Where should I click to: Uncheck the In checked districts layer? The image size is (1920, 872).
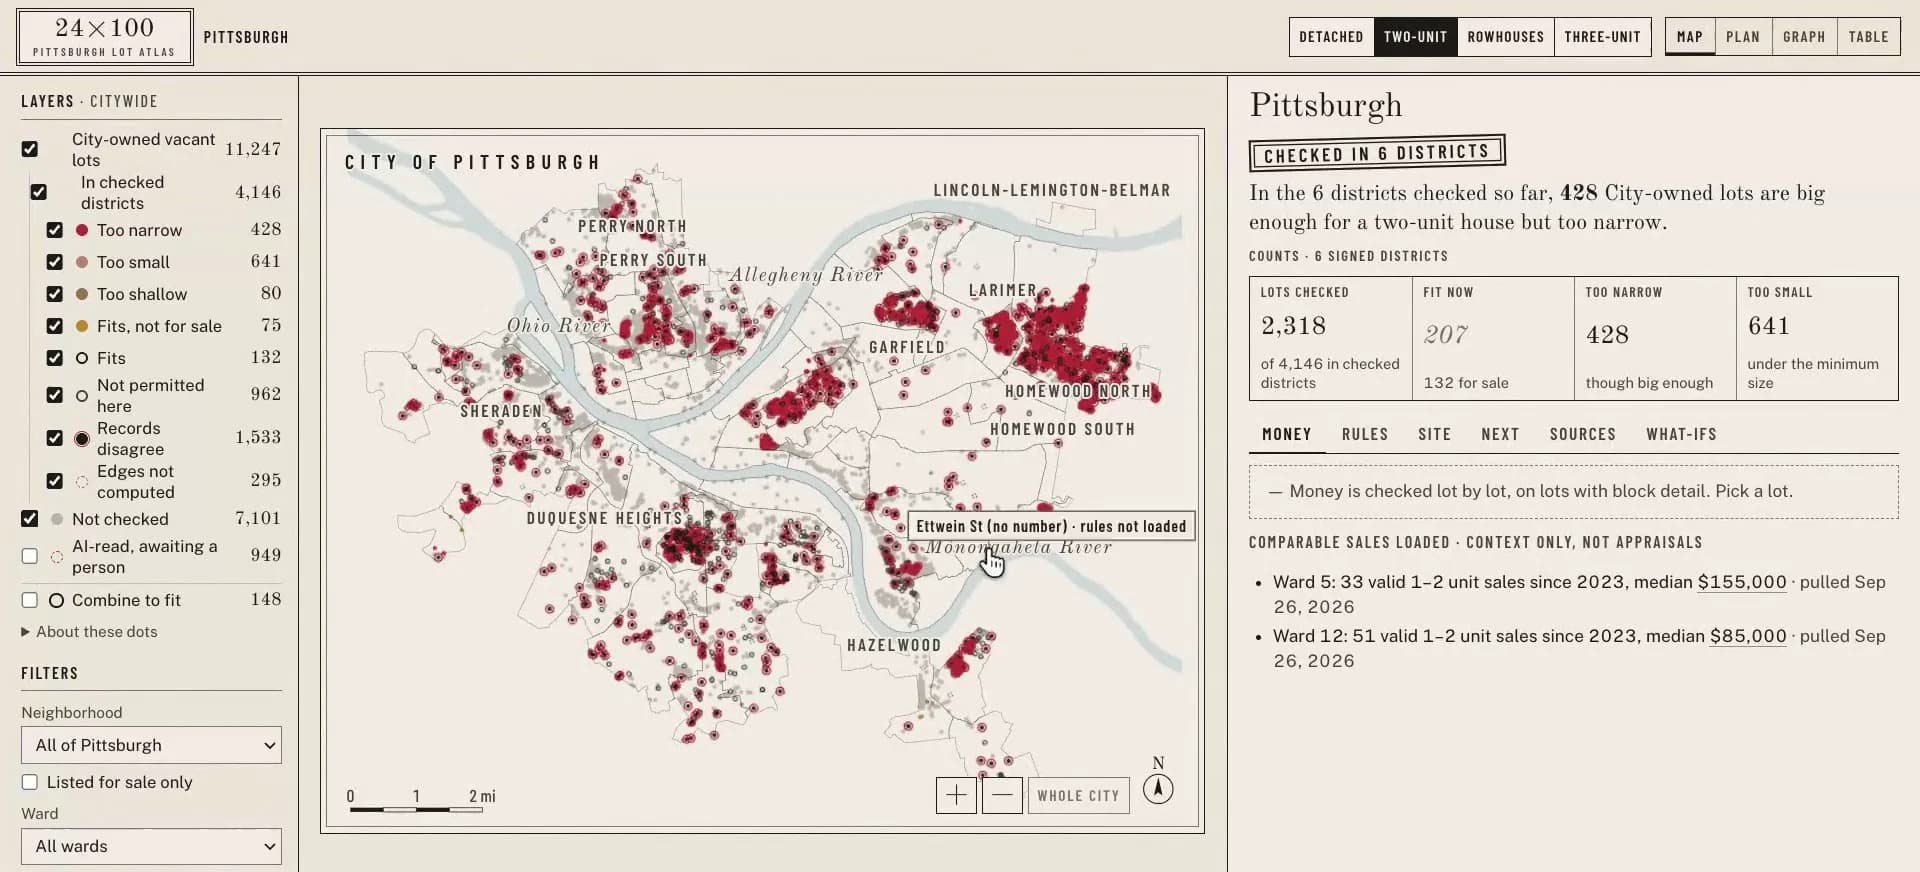pyautogui.click(x=38, y=192)
